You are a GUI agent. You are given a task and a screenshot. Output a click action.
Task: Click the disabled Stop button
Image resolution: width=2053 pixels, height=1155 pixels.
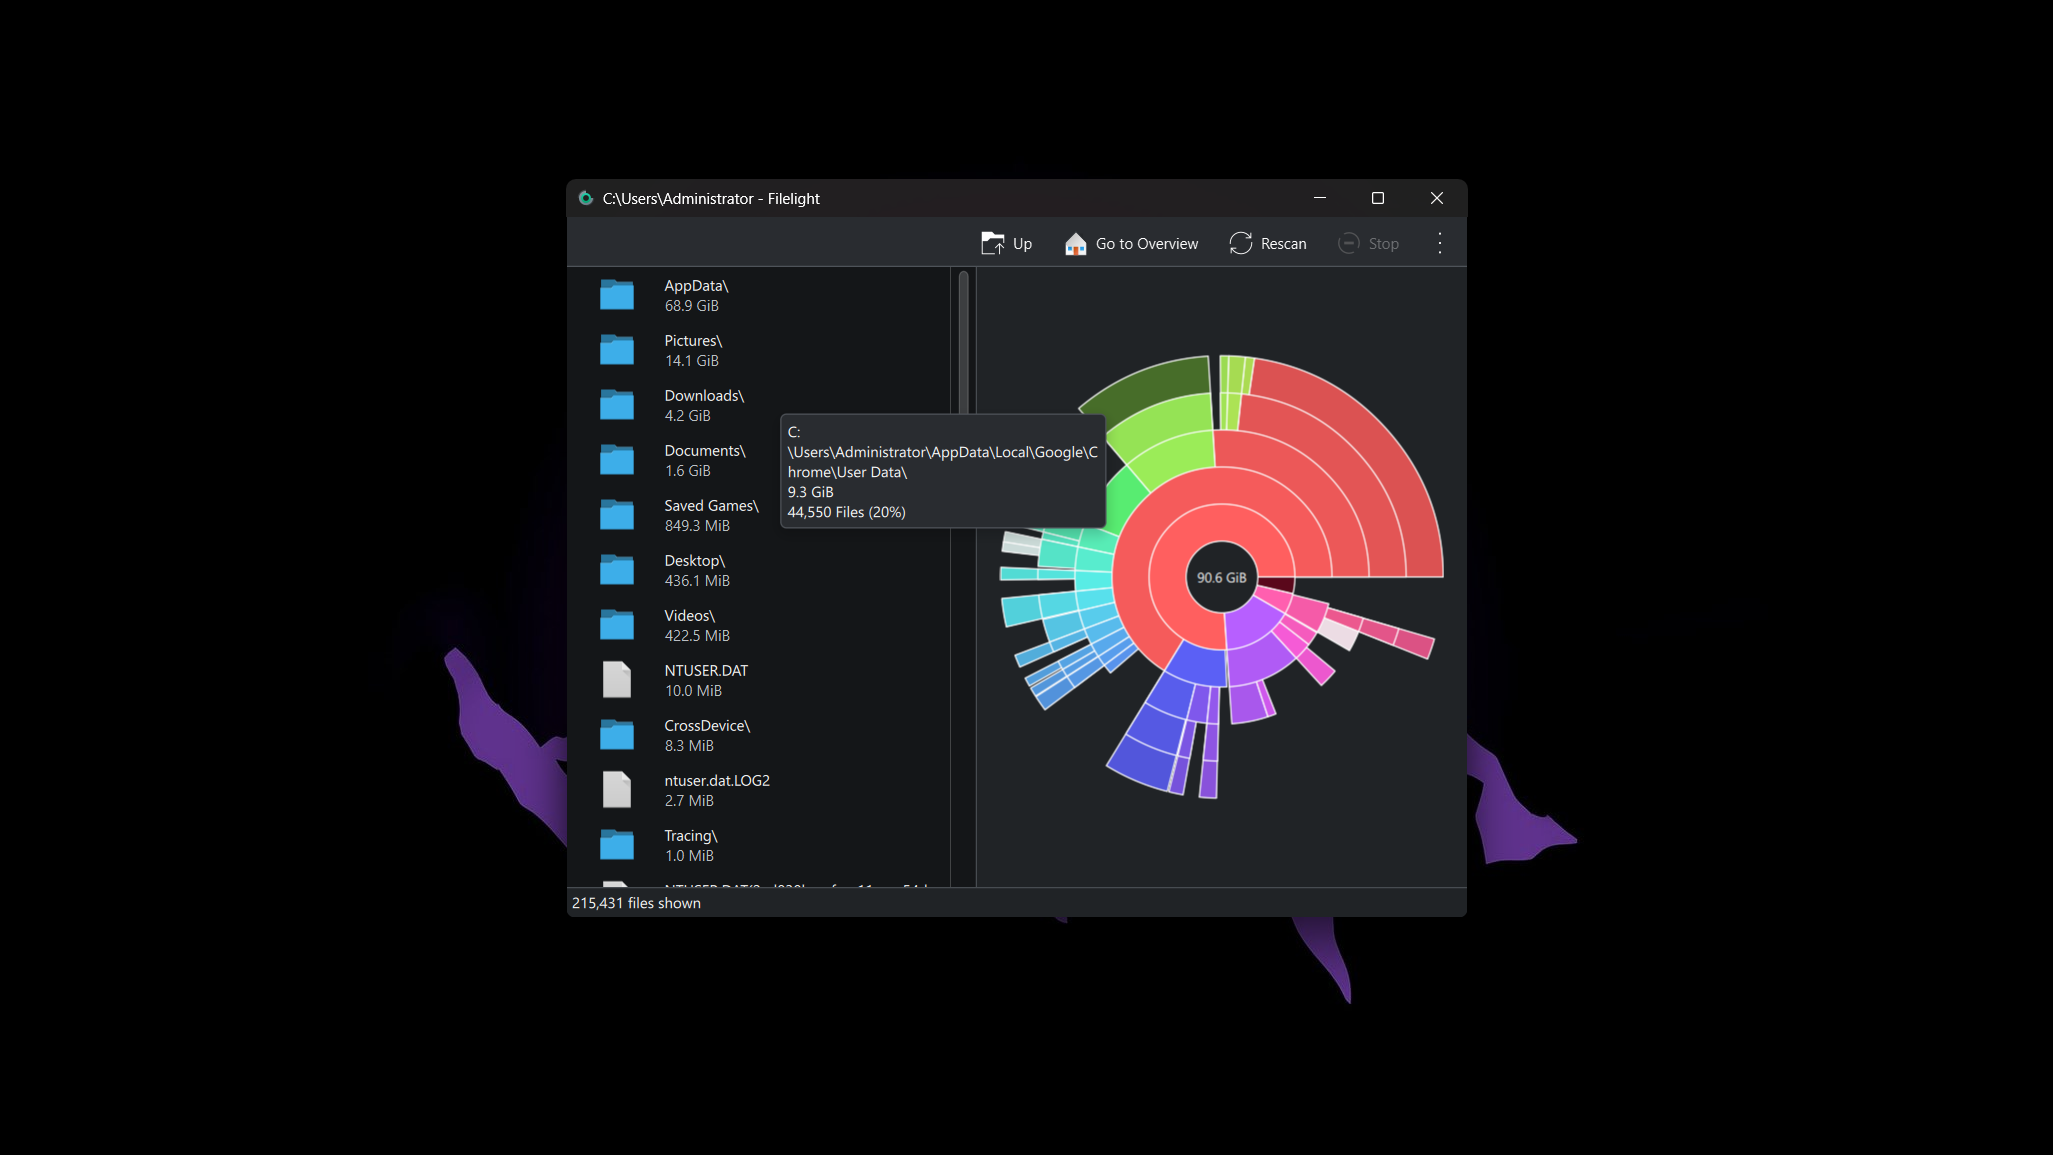(1368, 243)
